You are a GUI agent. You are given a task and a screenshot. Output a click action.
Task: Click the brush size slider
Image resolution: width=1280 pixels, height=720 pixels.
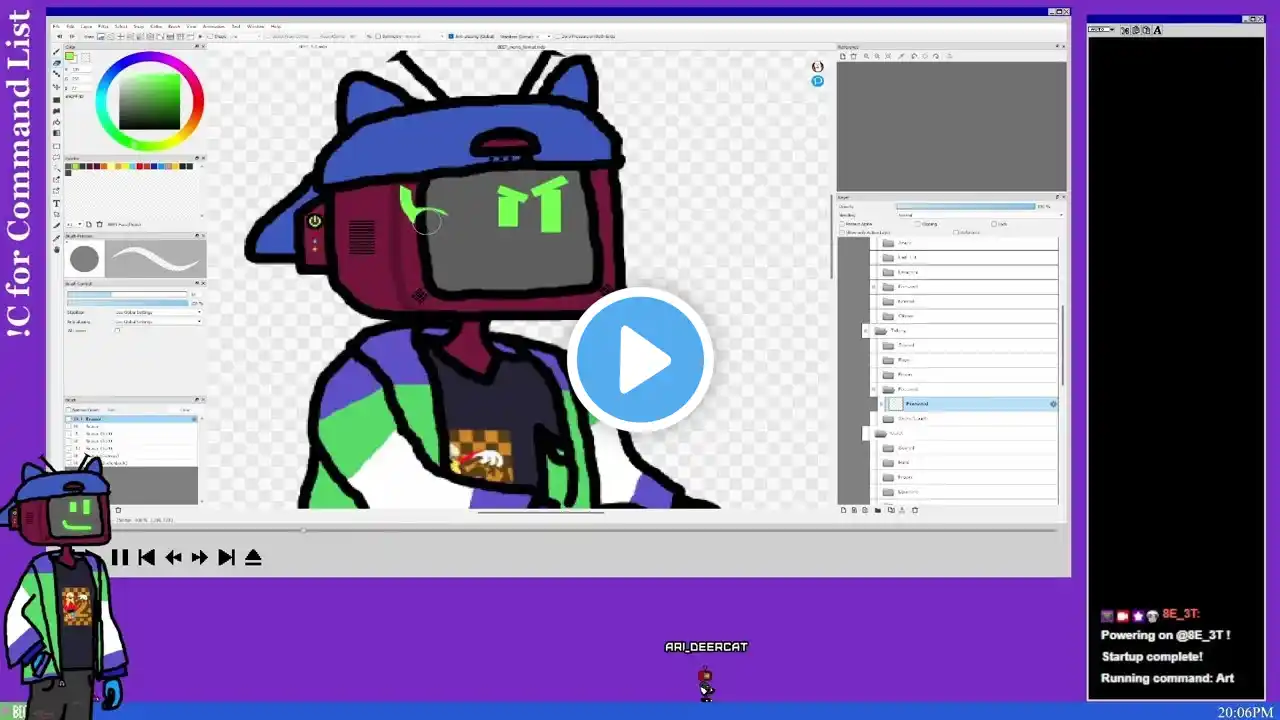pyautogui.click(x=127, y=294)
